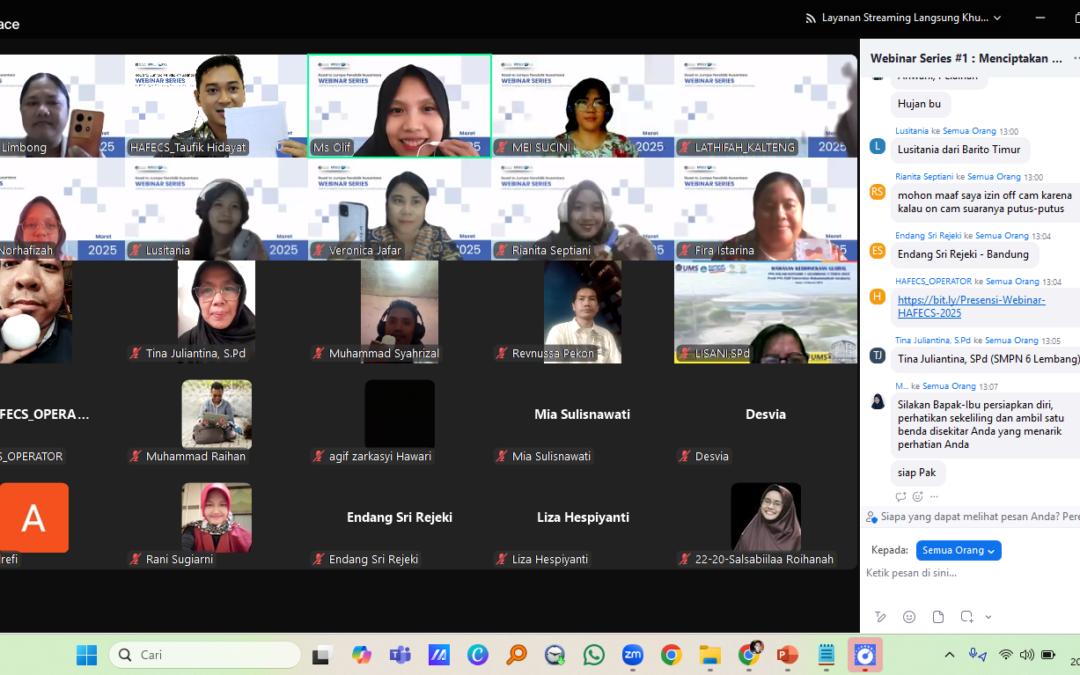Show hidden system tray icons
Image resolution: width=1080 pixels, height=675 pixels.
pos(949,655)
